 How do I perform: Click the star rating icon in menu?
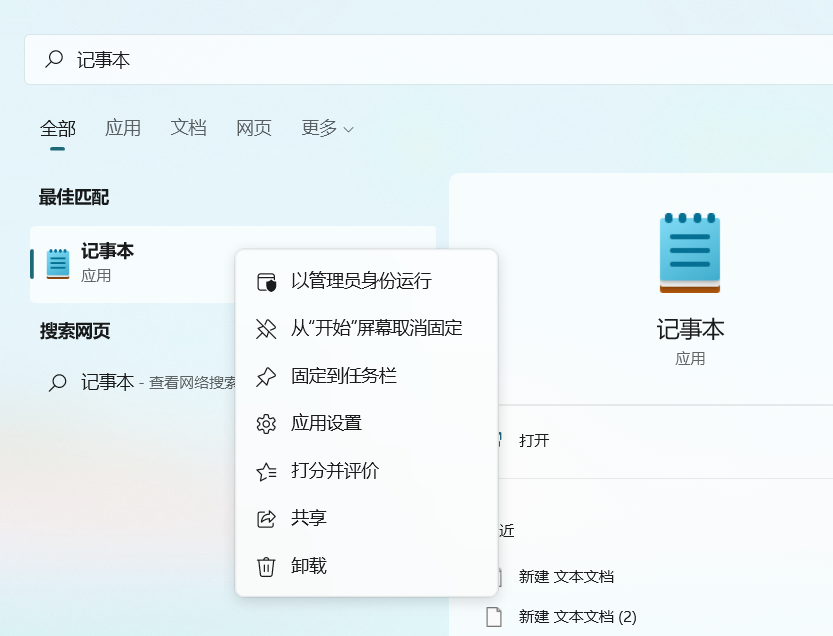click(266, 471)
